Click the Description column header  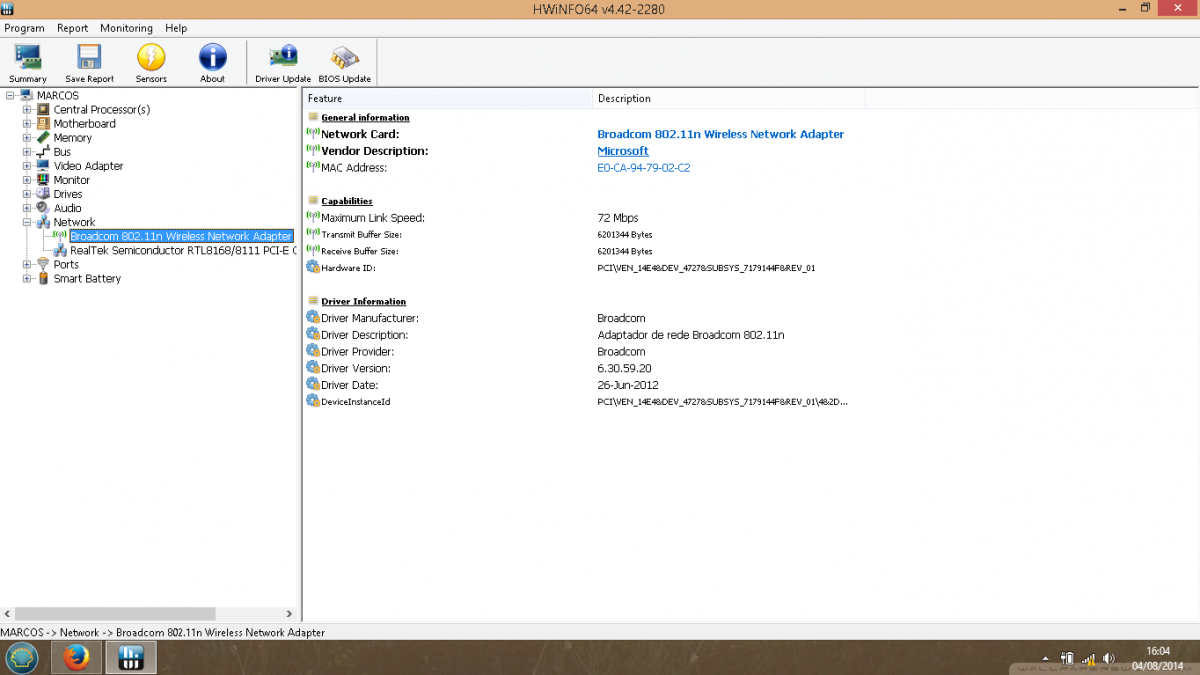pyautogui.click(x=729, y=98)
